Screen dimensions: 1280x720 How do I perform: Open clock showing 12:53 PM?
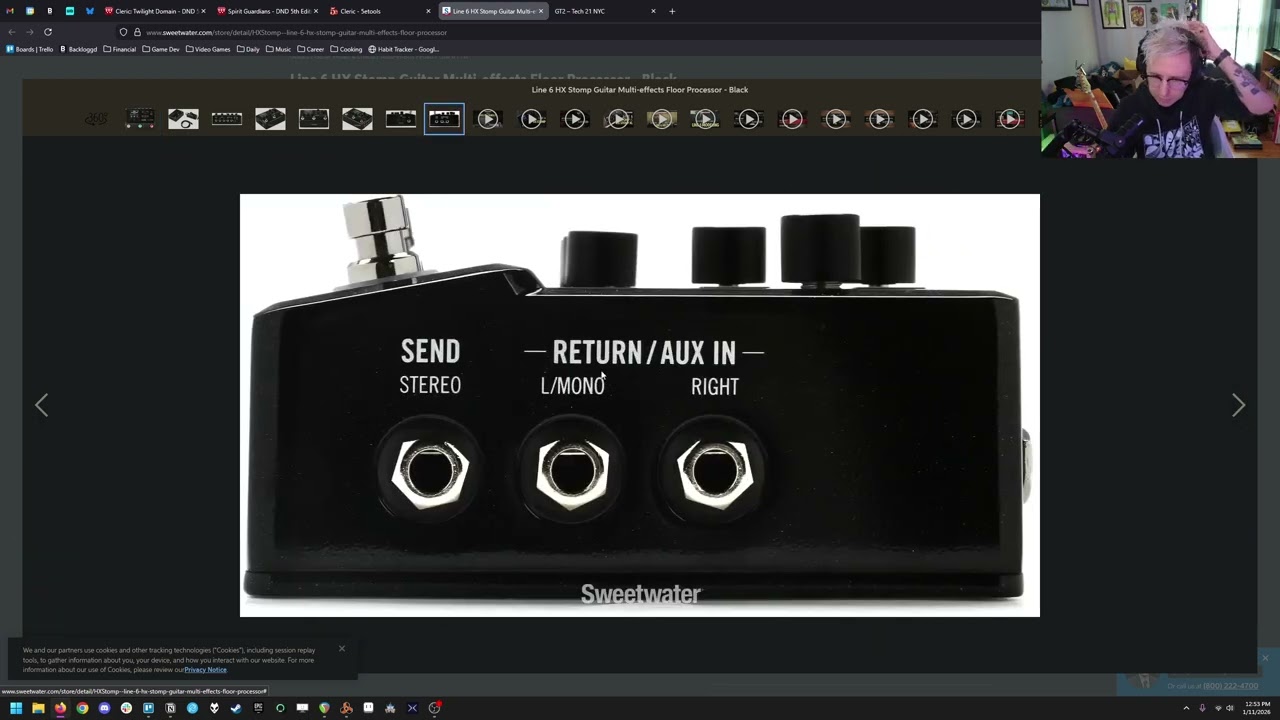[x=1257, y=708]
